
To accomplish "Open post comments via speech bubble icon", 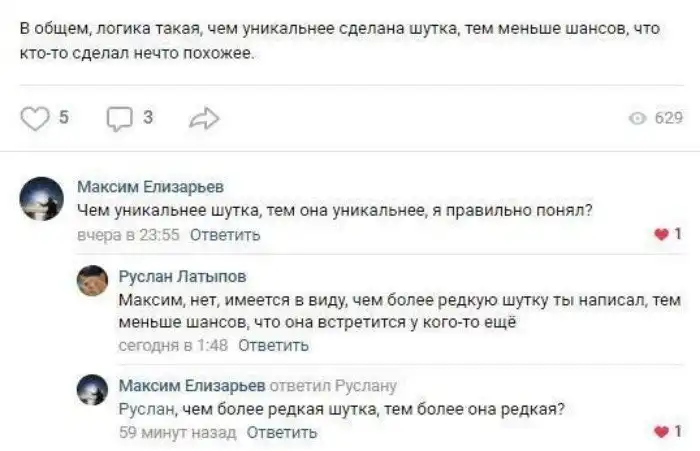I will click(x=119, y=119).
